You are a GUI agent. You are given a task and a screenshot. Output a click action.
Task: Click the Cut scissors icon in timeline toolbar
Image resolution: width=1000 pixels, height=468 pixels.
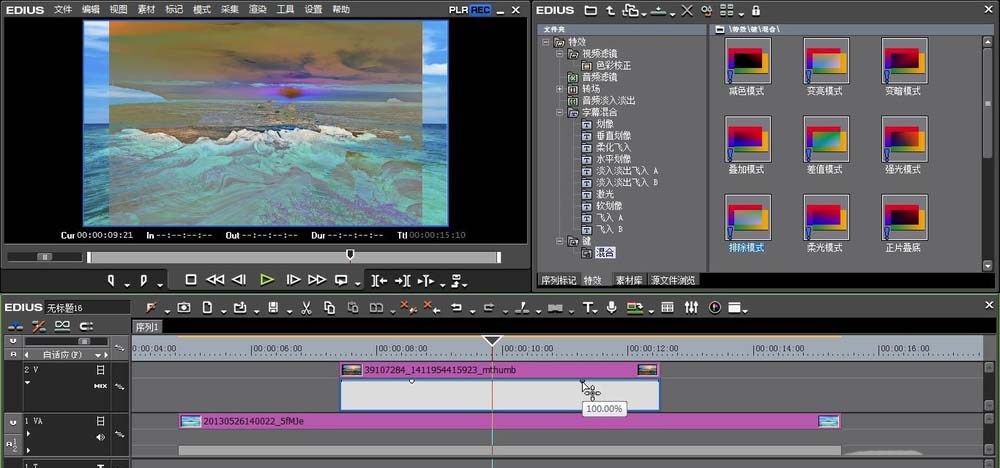pos(306,308)
